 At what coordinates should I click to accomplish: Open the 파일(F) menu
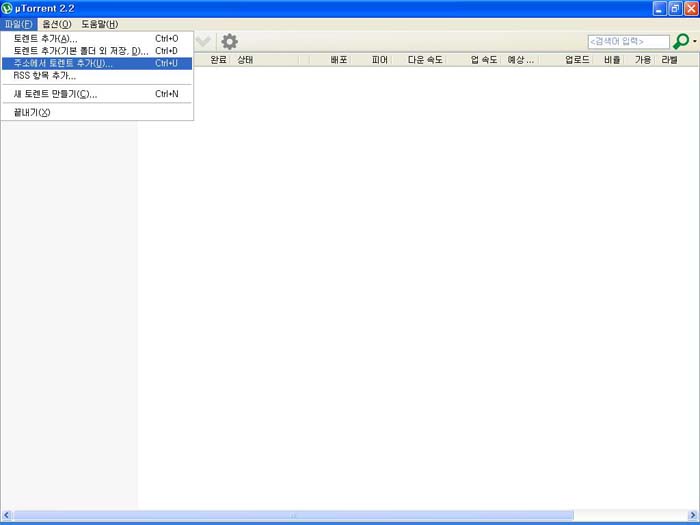click(x=18, y=24)
